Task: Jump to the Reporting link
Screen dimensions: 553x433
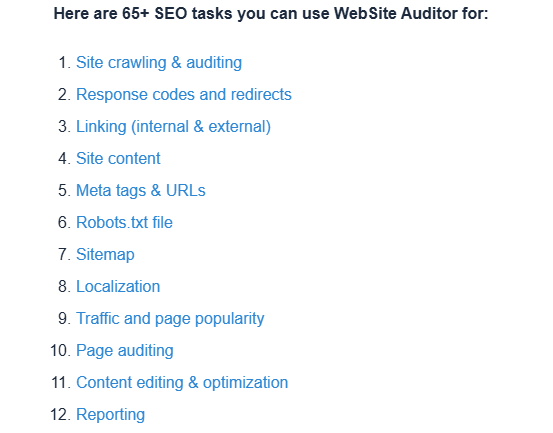Action: pos(110,415)
